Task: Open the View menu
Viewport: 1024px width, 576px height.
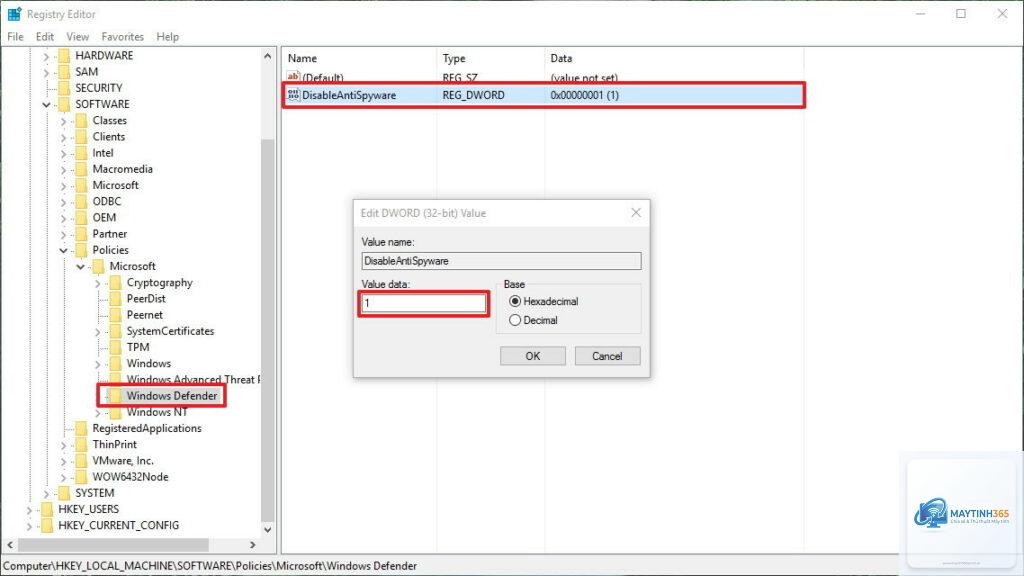Action: [x=77, y=37]
